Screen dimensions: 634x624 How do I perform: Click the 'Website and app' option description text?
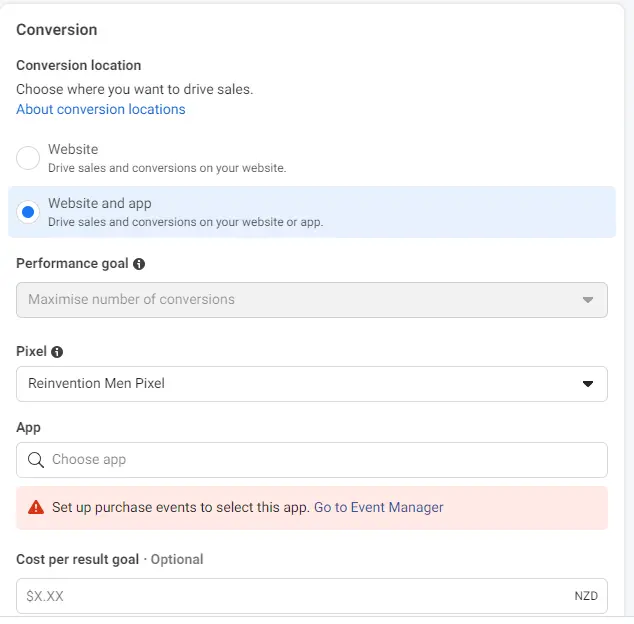click(185, 222)
